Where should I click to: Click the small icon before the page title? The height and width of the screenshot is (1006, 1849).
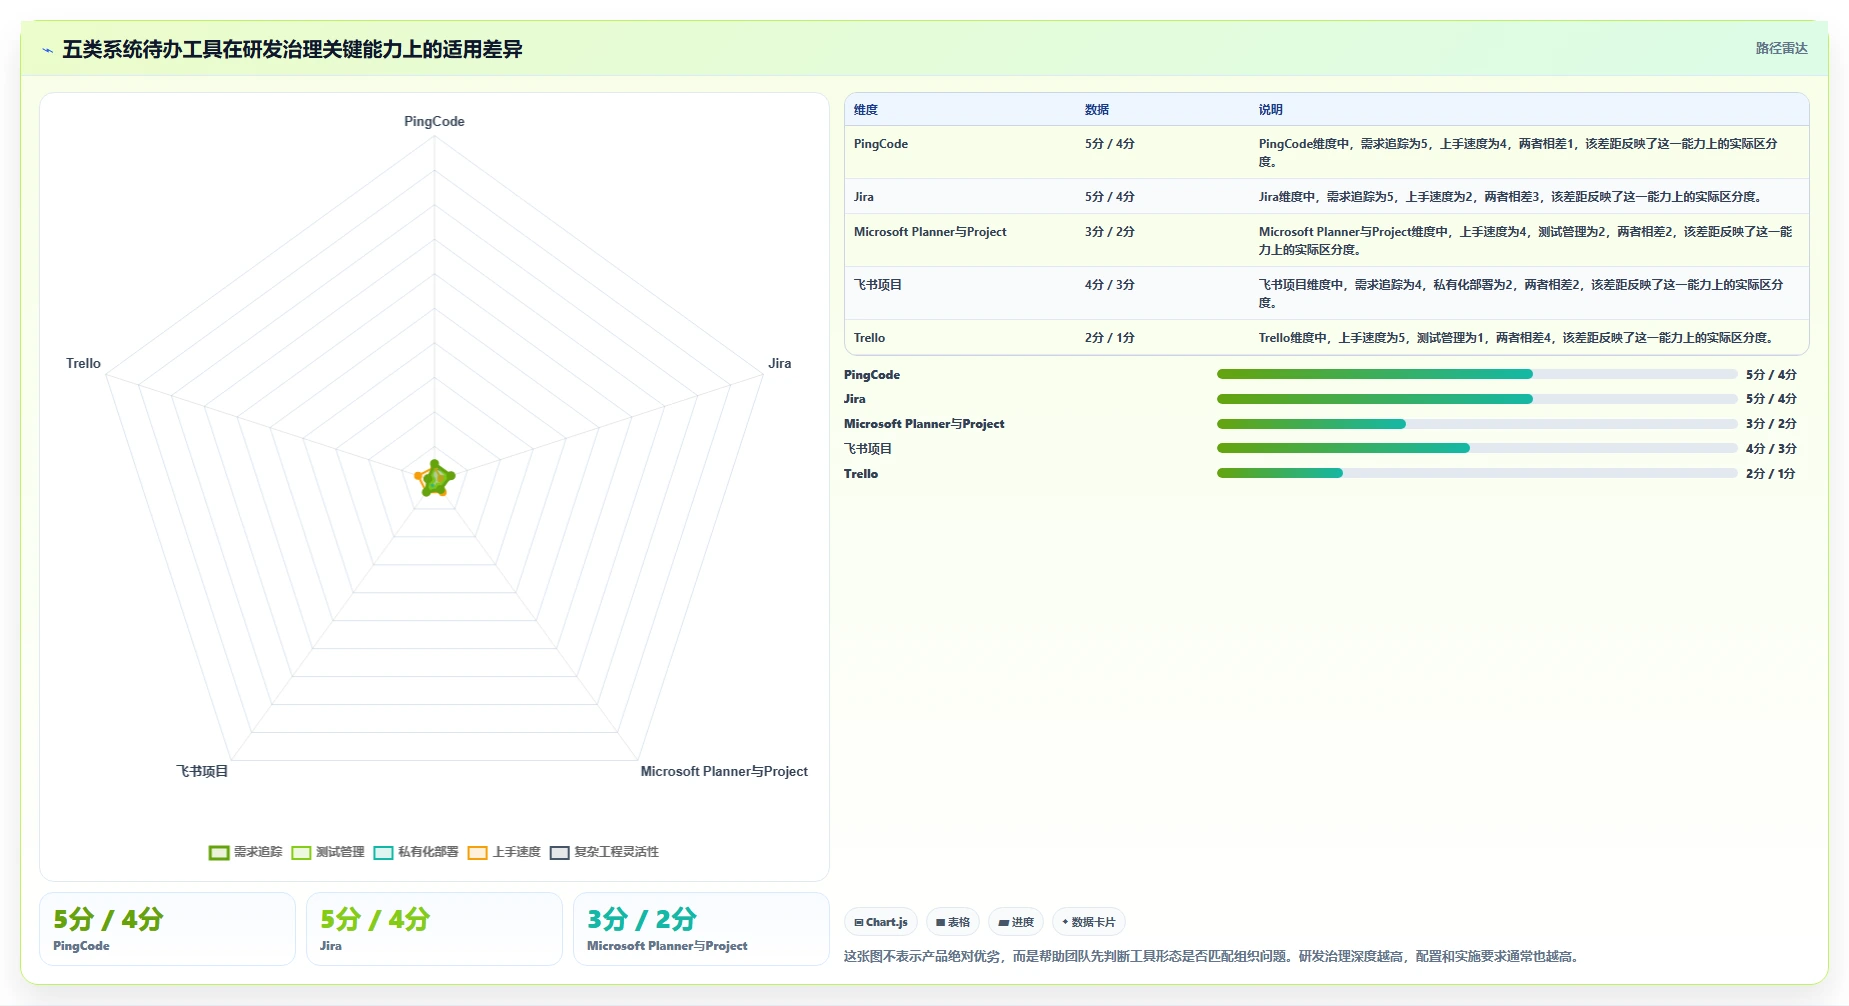[47, 50]
